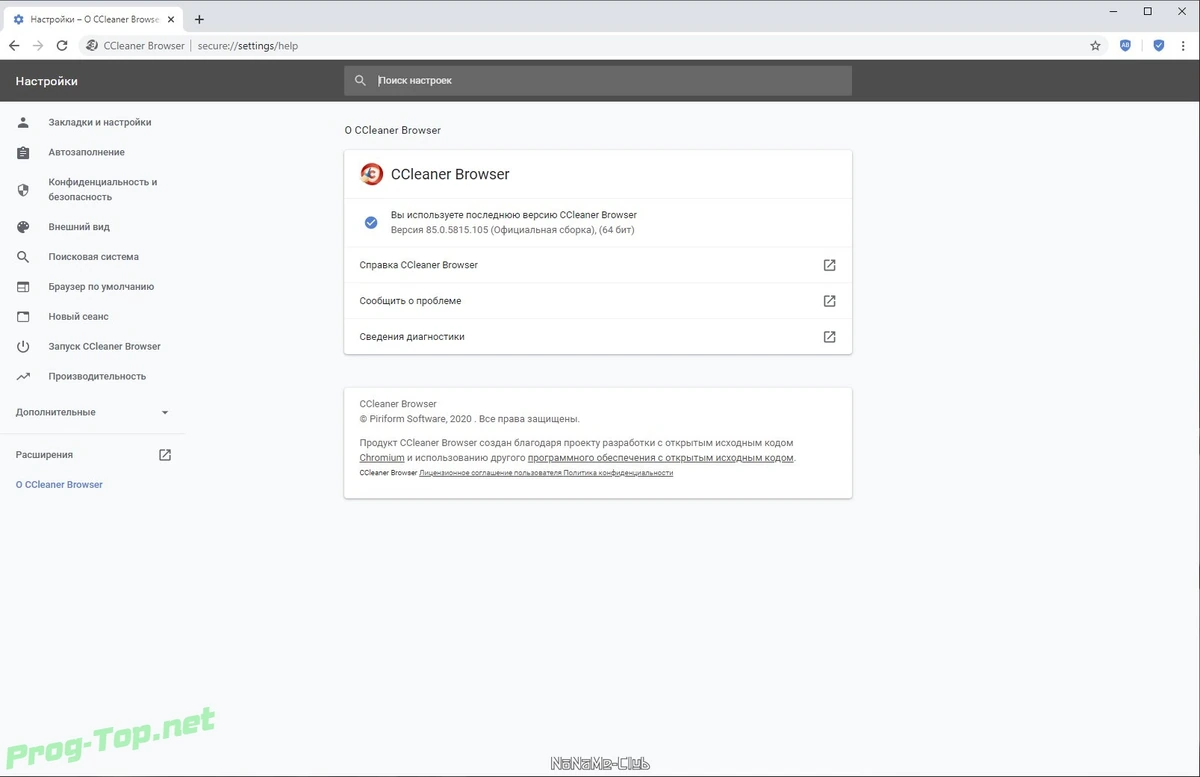The width and height of the screenshot is (1200, 777).
Task: Click Сообщить о проблеме row
Action: click(598, 301)
